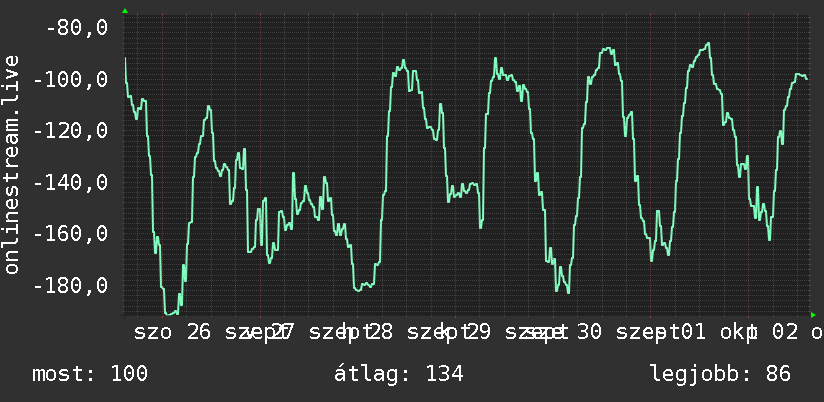This screenshot has width=824, height=402.
Task: Select the 'most: 100' current value
Action: pos(90,374)
